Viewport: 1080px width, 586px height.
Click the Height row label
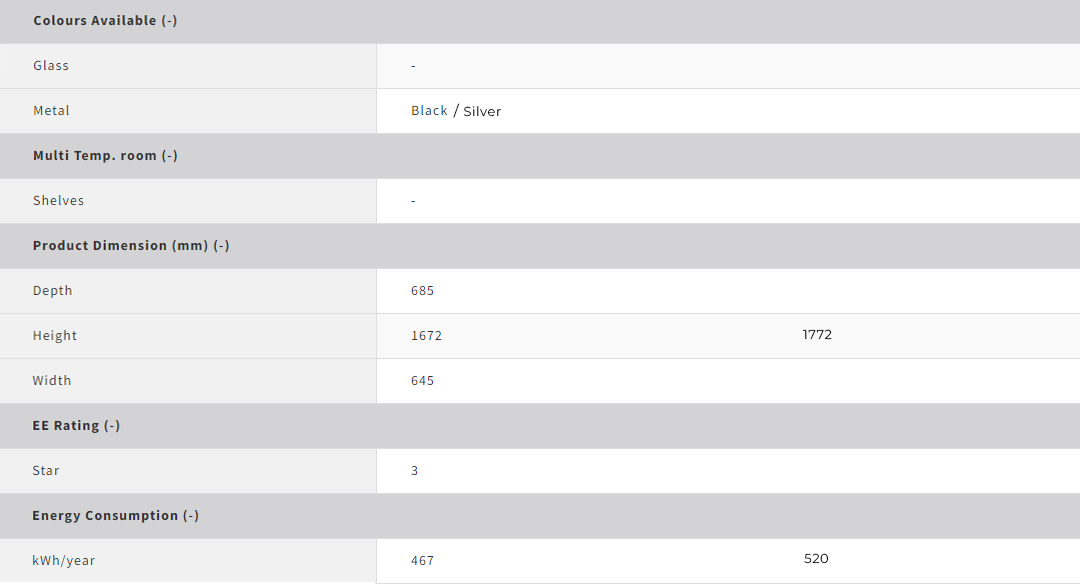[55, 336]
